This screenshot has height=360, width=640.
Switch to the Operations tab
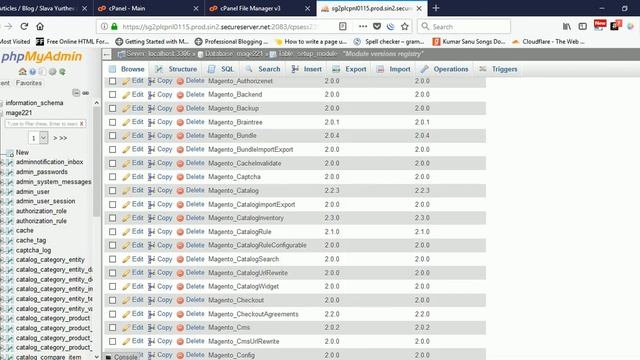pos(444,69)
